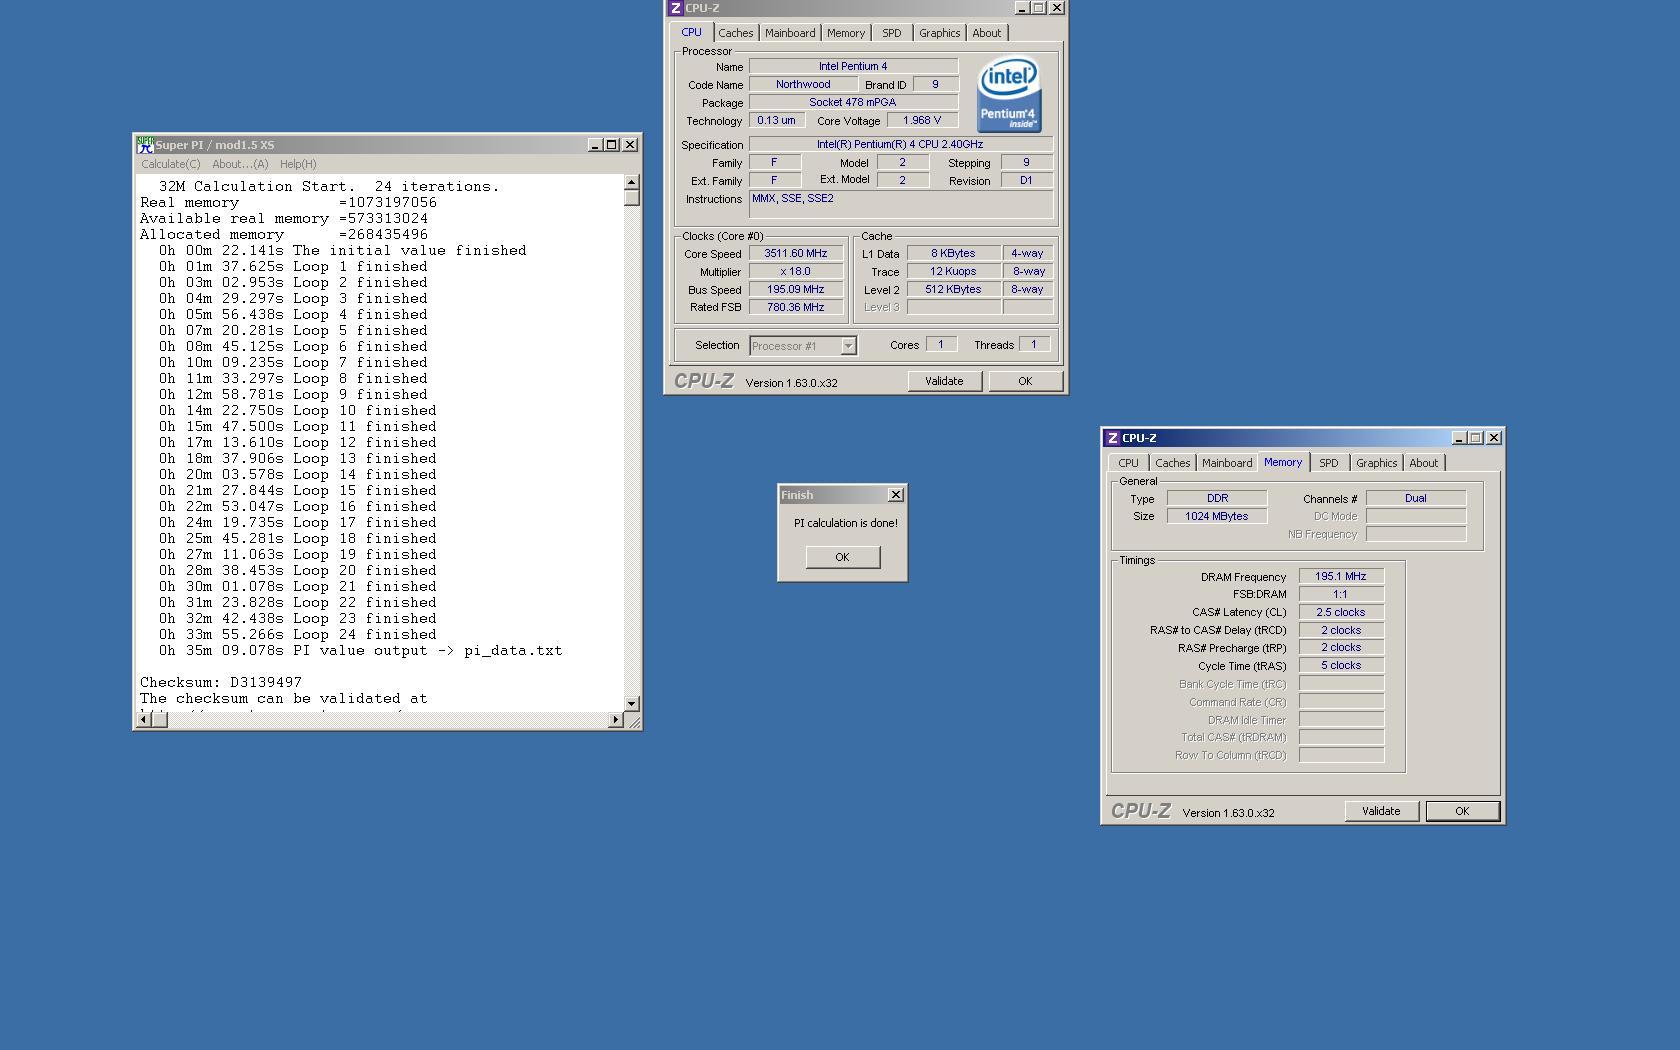Click the Core Speed value 3511.60 MHz
This screenshot has width=1680, height=1050.
pos(796,254)
